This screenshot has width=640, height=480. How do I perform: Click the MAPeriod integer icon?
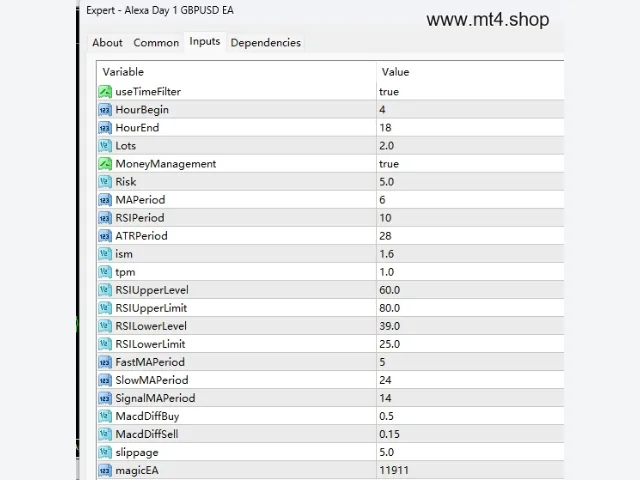coord(105,200)
